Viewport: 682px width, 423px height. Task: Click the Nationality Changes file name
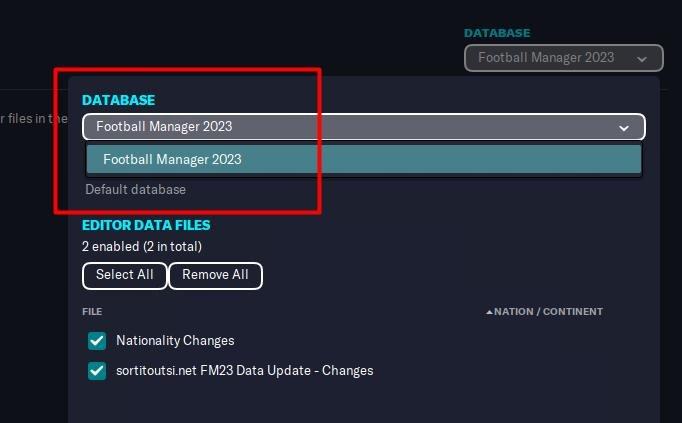point(175,341)
